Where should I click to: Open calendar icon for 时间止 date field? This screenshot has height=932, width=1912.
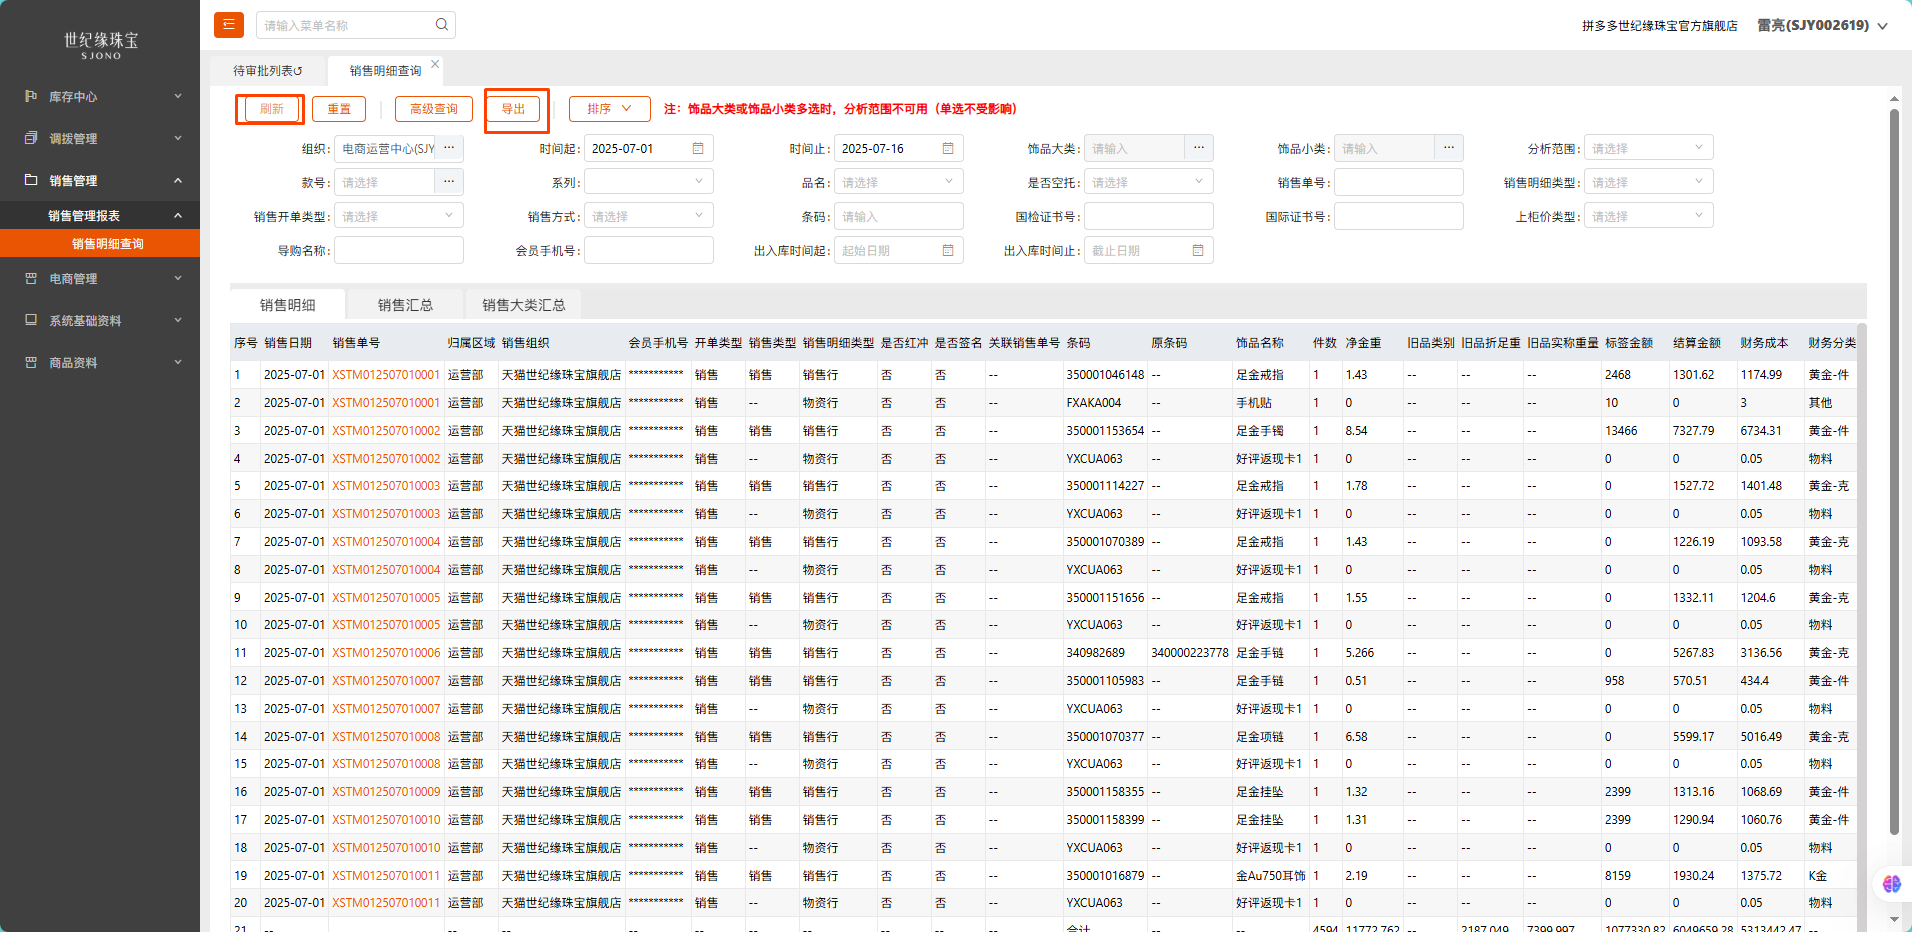click(x=948, y=149)
